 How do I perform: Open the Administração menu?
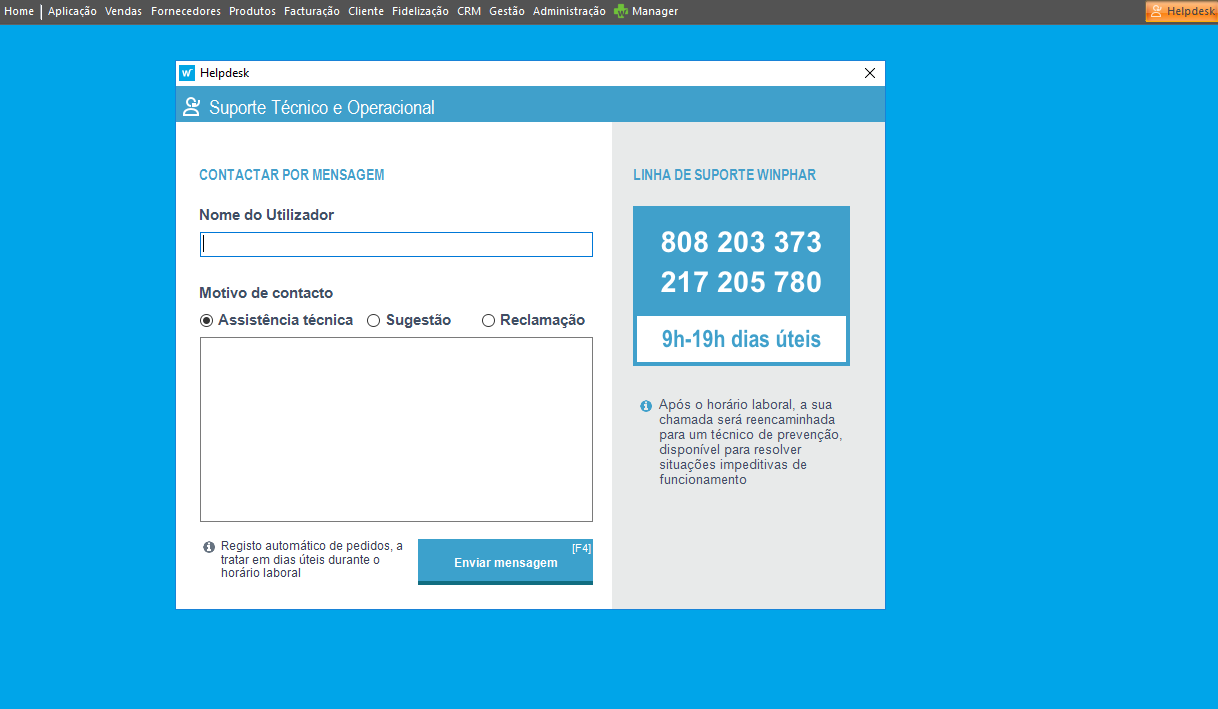(x=569, y=11)
